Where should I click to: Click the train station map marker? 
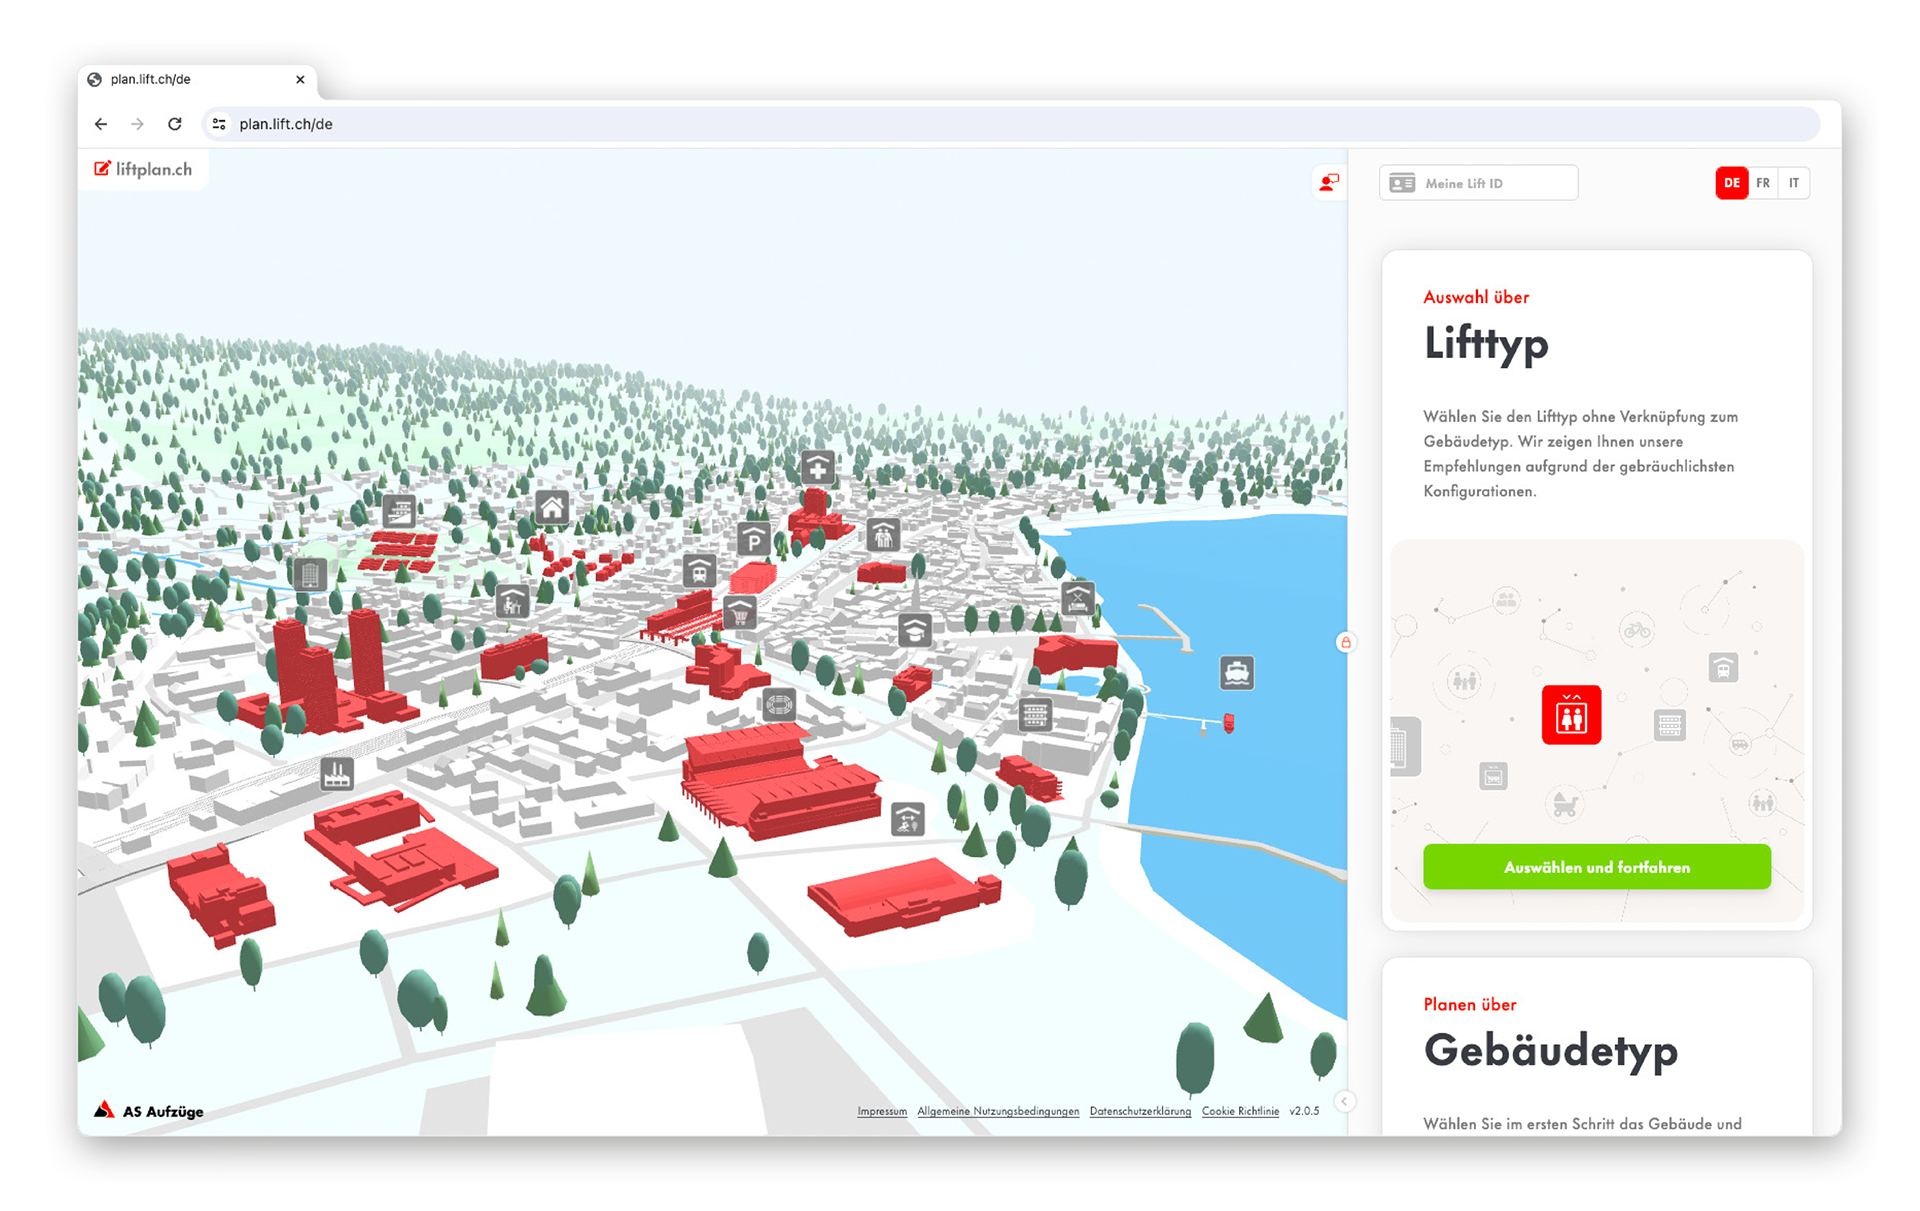(699, 571)
